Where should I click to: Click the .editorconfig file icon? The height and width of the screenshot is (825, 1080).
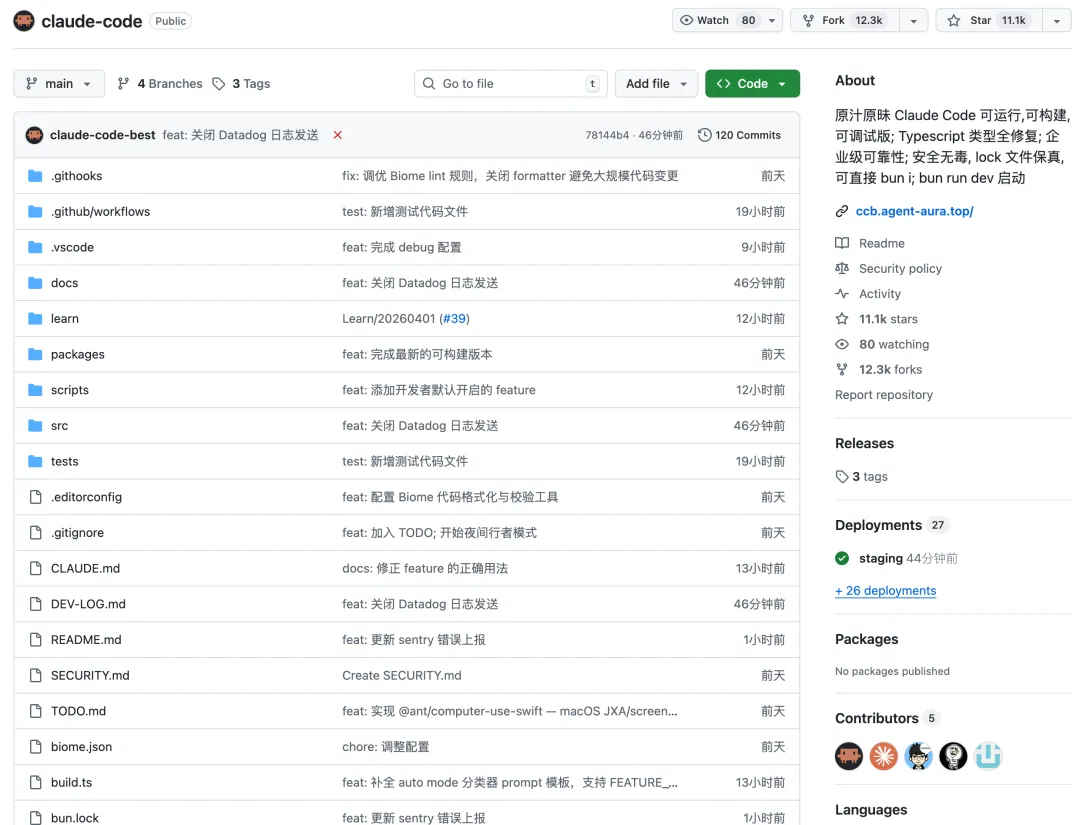[x=35, y=497]
